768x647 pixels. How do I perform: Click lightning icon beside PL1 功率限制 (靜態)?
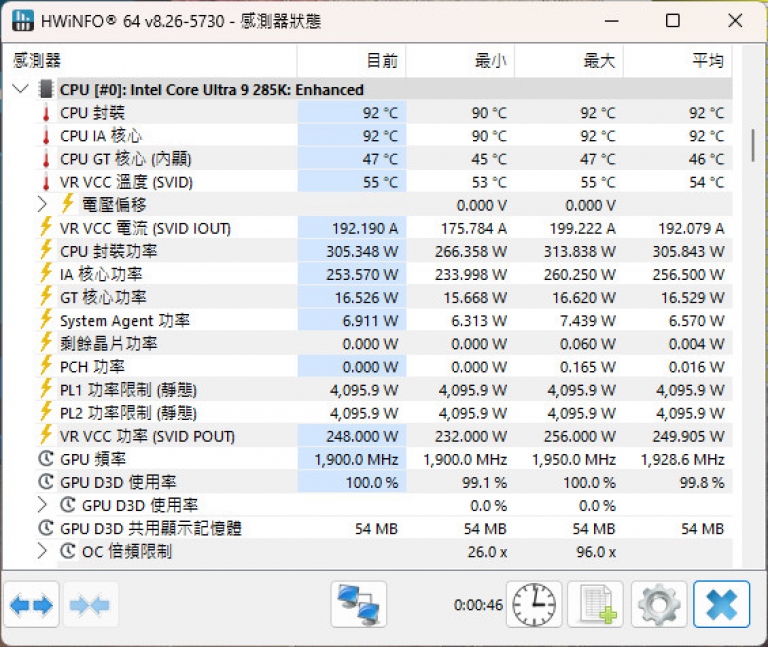(46, 388)
